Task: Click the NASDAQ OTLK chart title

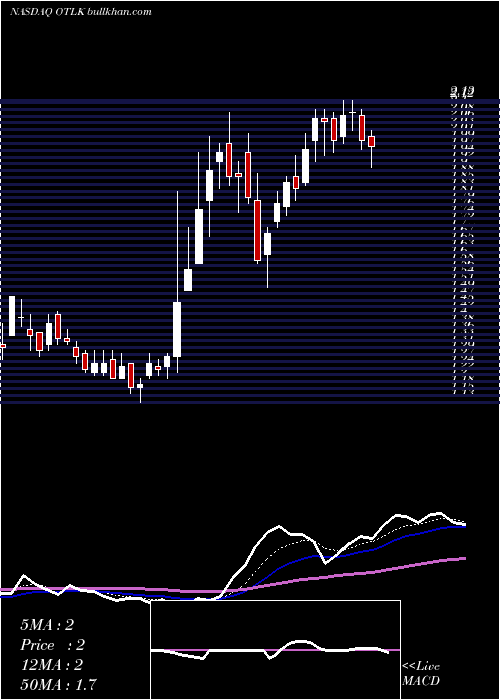Action: coord(81,12)
